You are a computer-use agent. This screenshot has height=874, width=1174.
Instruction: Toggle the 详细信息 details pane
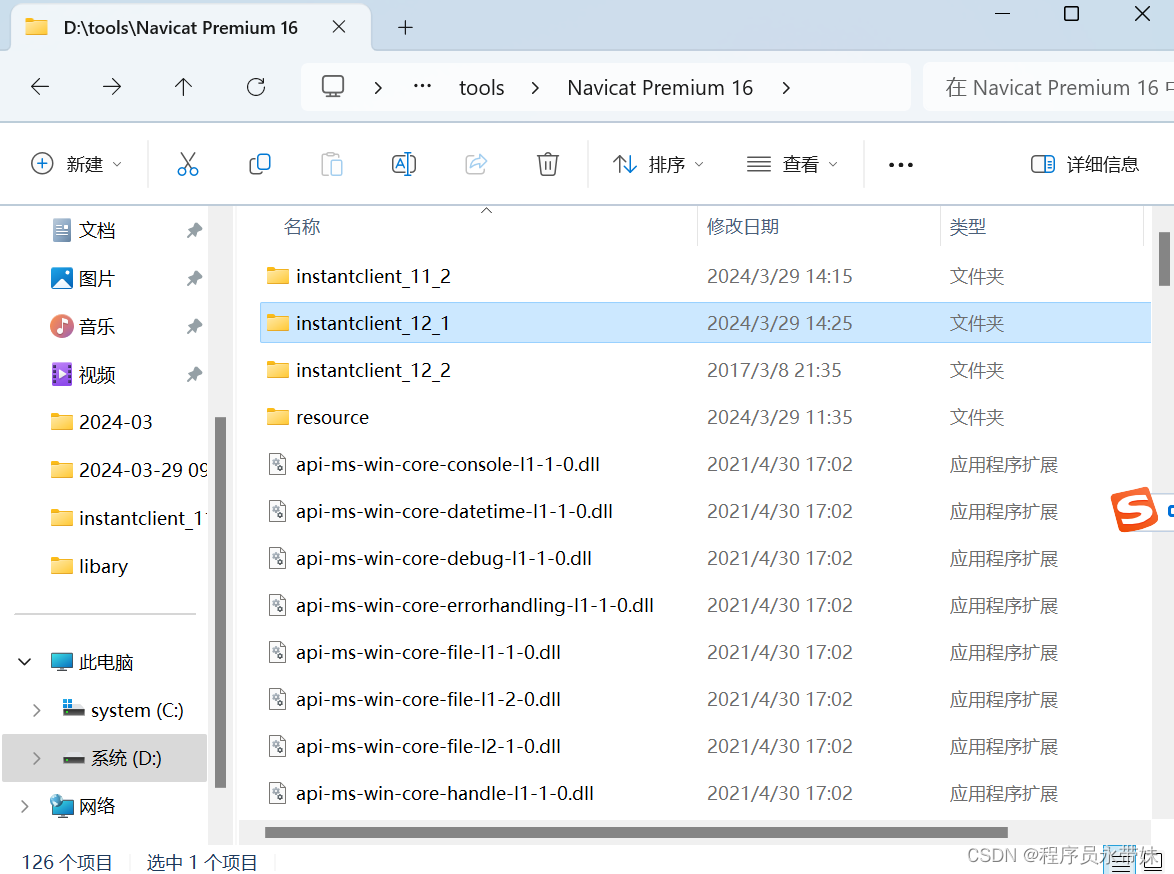tap(1085, 163)
